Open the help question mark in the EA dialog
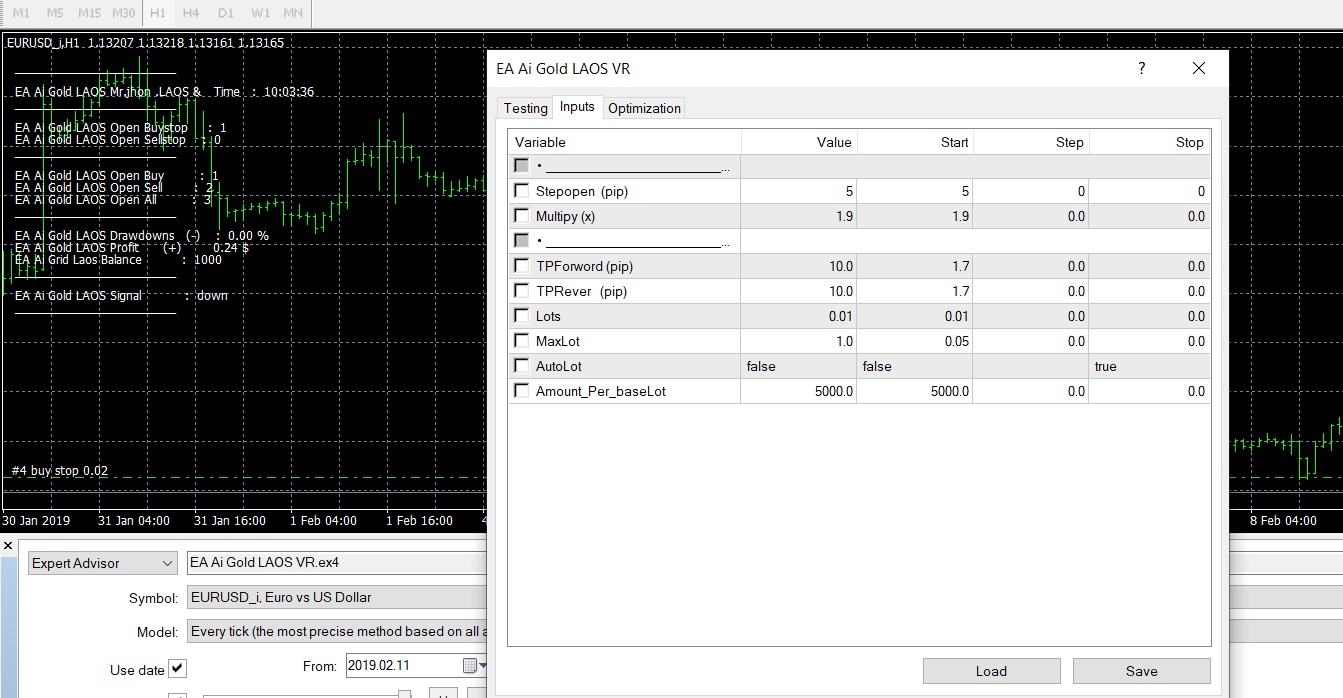 pos(1141,68)
